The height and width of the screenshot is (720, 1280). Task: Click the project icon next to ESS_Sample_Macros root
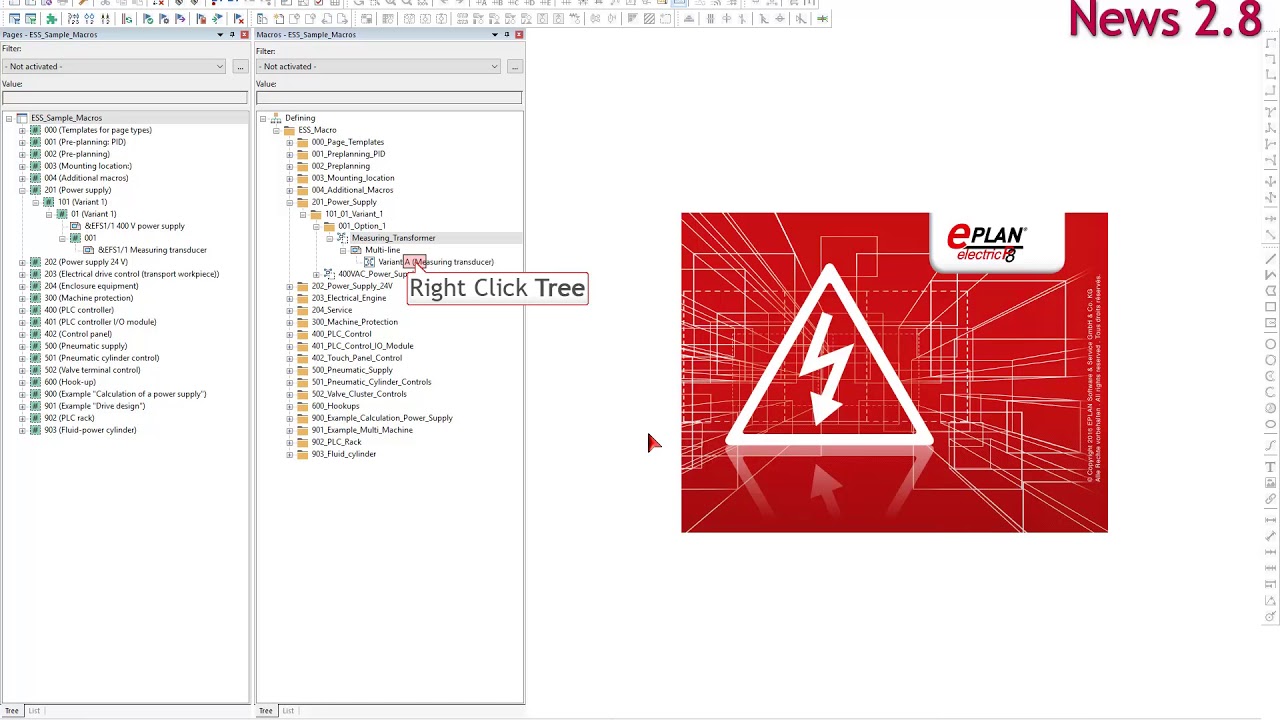point(22,118)
